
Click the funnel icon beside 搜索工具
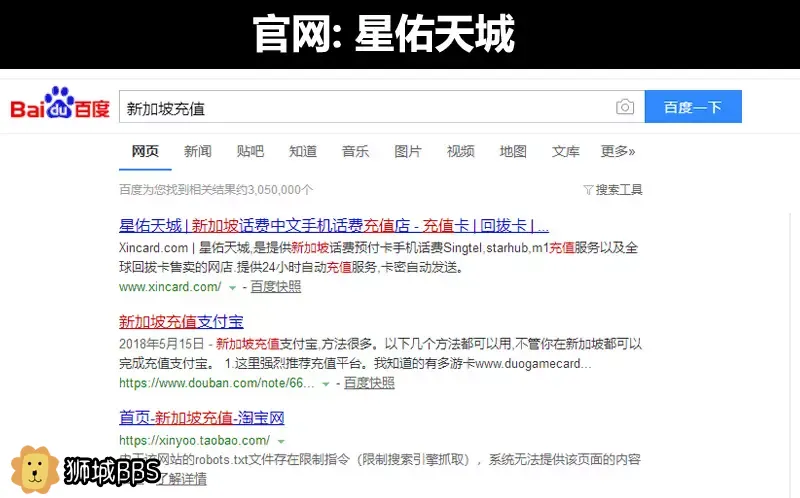click(588, 190)
